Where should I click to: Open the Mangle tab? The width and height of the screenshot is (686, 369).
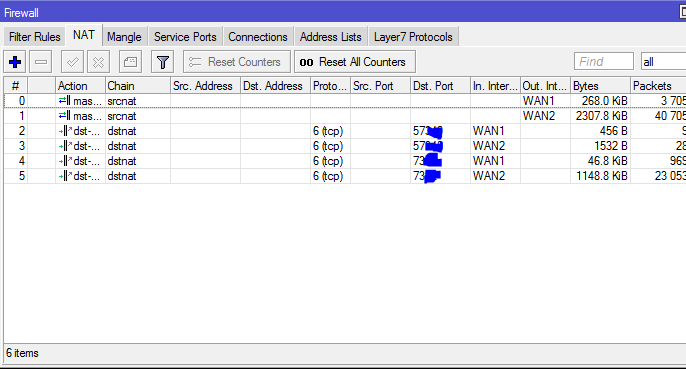tap(124, 37)
